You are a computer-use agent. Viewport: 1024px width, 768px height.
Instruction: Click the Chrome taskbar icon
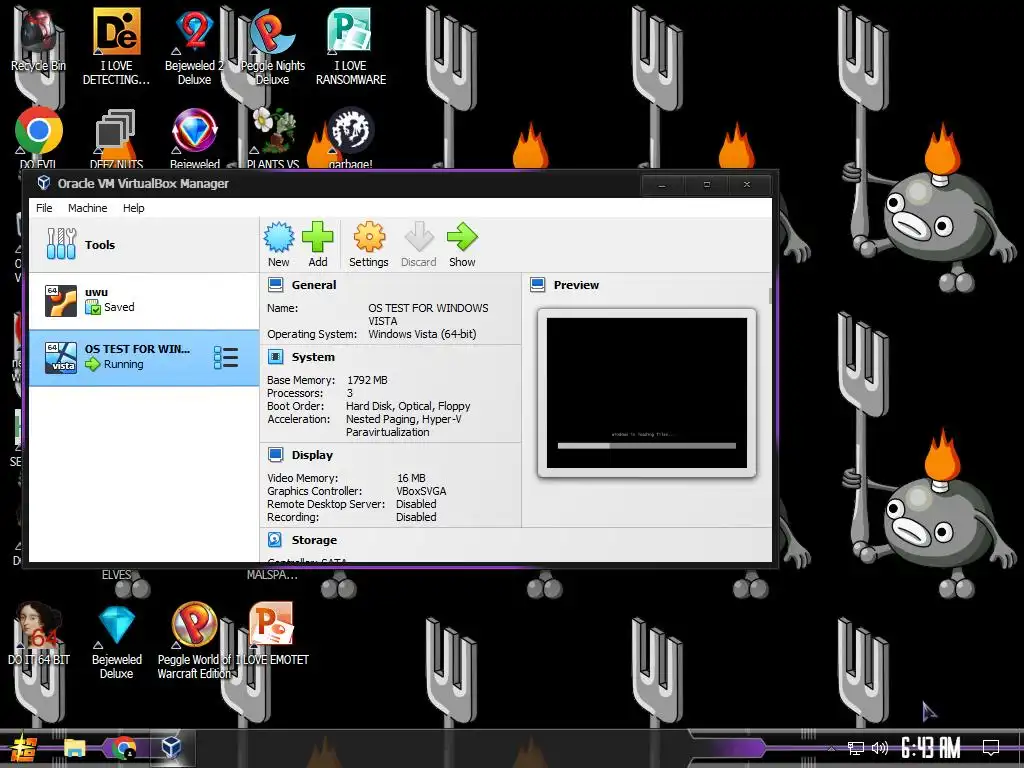[x=123, y=748]
